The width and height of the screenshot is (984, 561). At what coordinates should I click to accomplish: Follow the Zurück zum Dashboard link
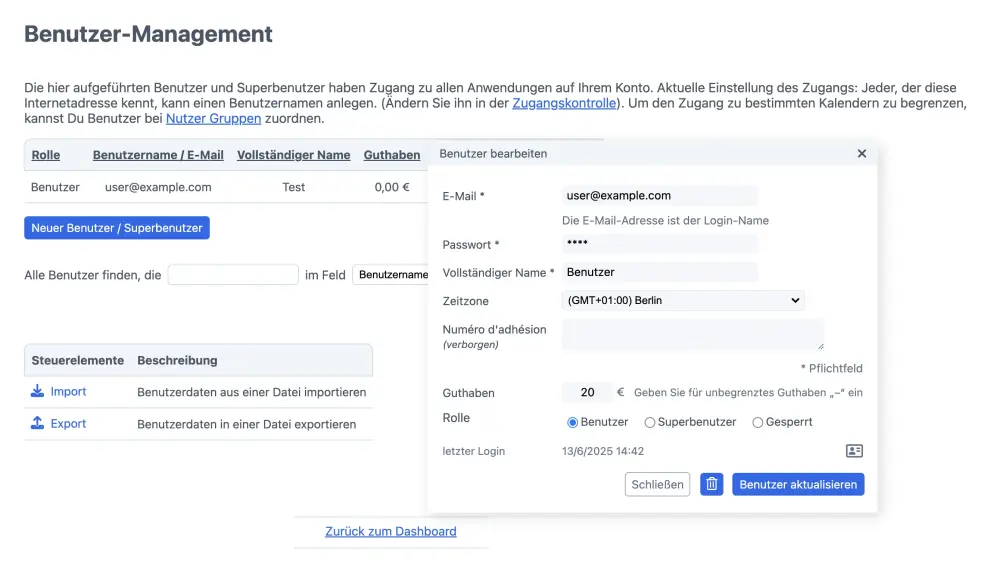[390, 531]
